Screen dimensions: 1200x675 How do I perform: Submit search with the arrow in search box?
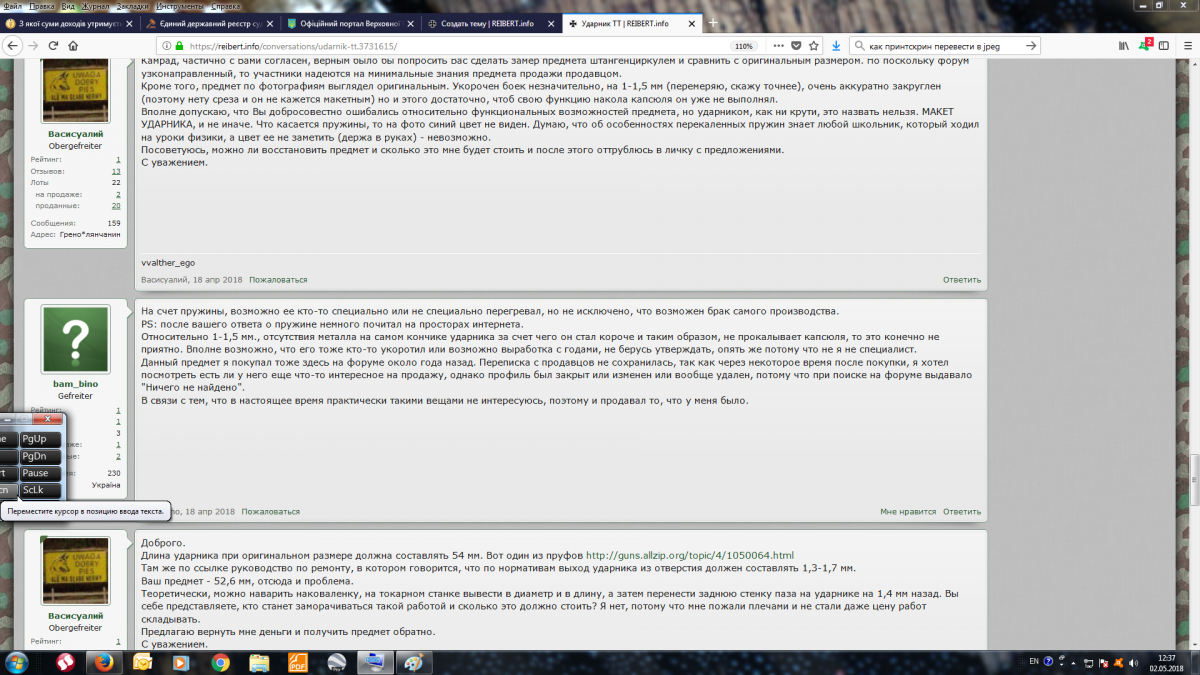point(1032,46)
